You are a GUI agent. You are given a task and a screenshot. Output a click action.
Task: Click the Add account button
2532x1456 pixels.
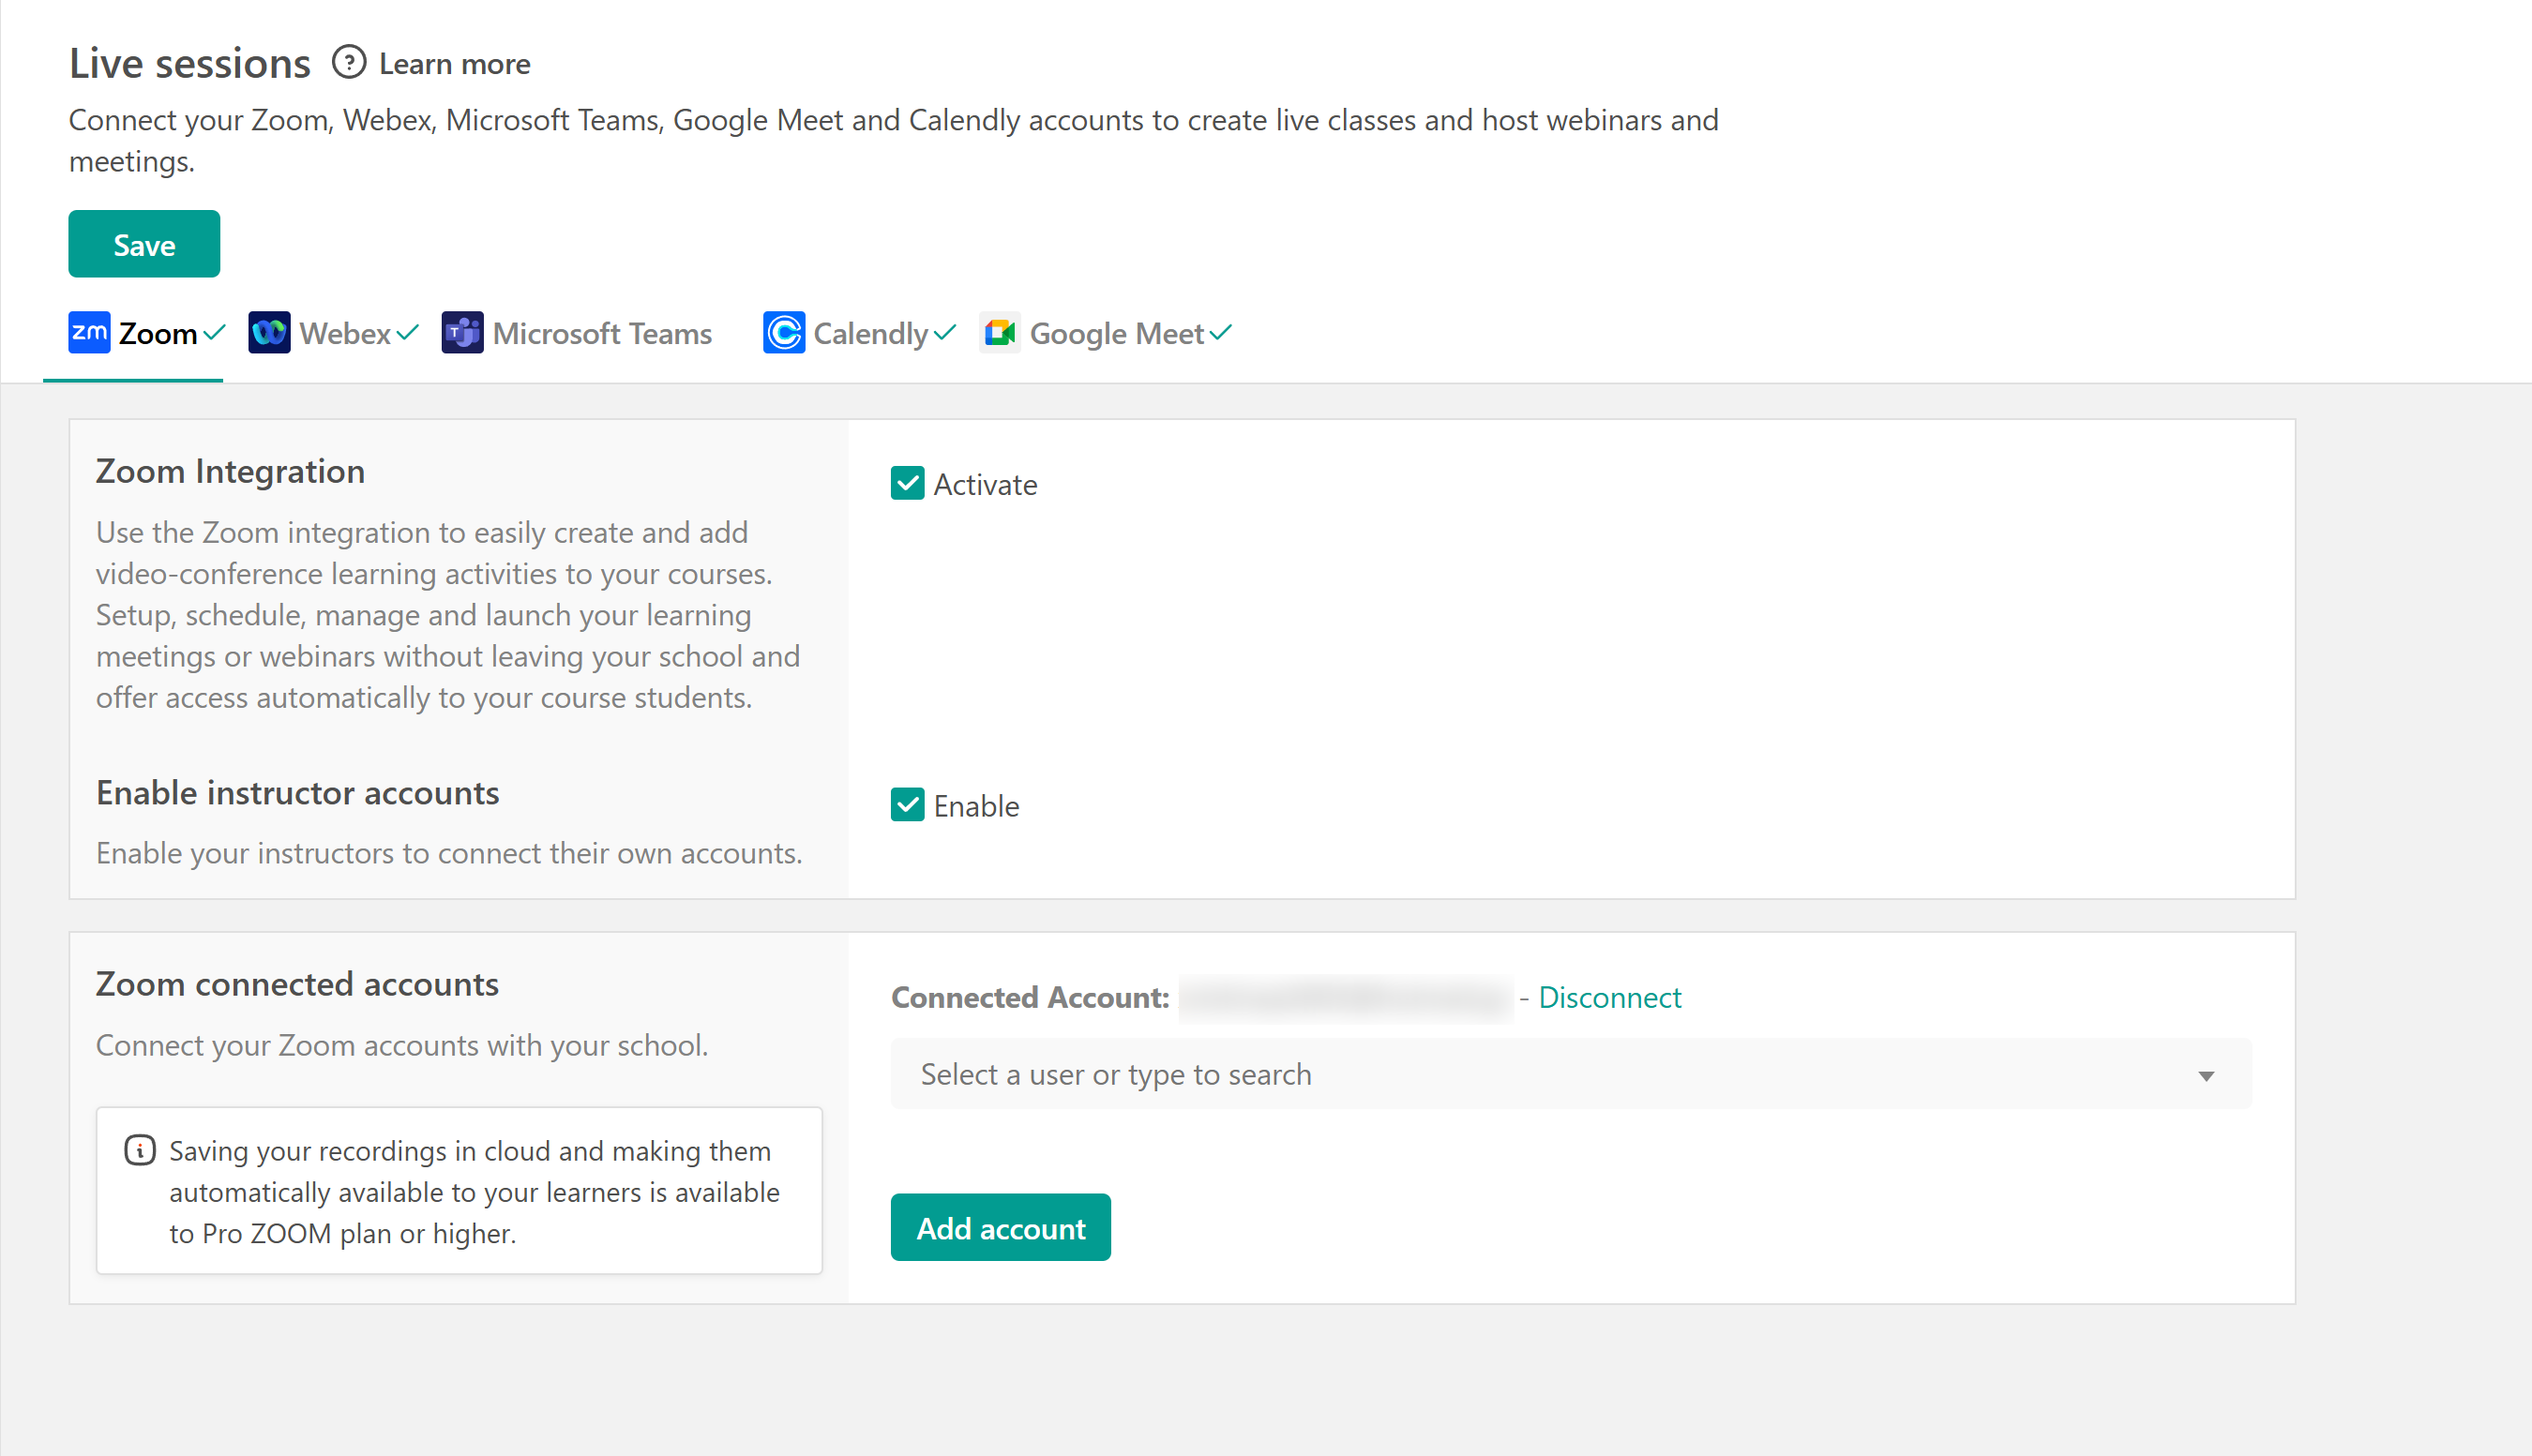tap(1000, 1228)
